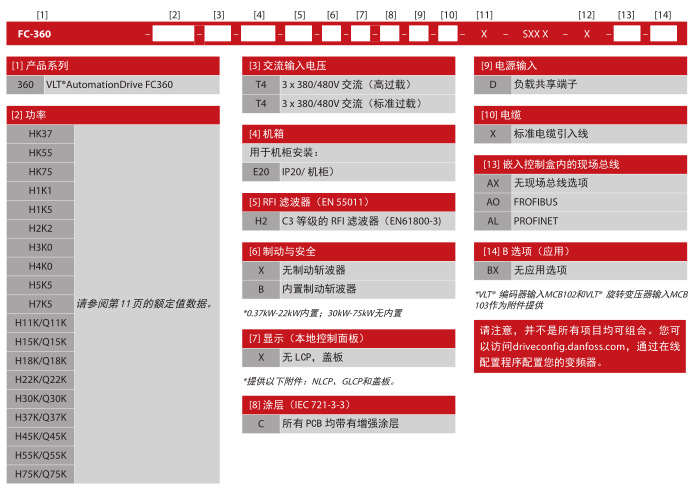The height and width of the screenshot is (490, 697).
Task: Select the H4K0 power code
Action: (x=40, y=266)
